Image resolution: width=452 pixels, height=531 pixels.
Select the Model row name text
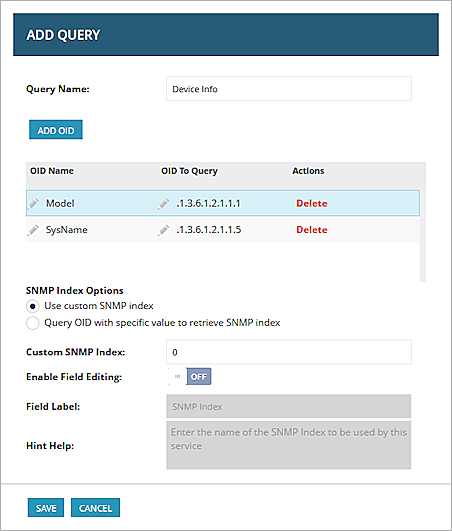point(60,204)
